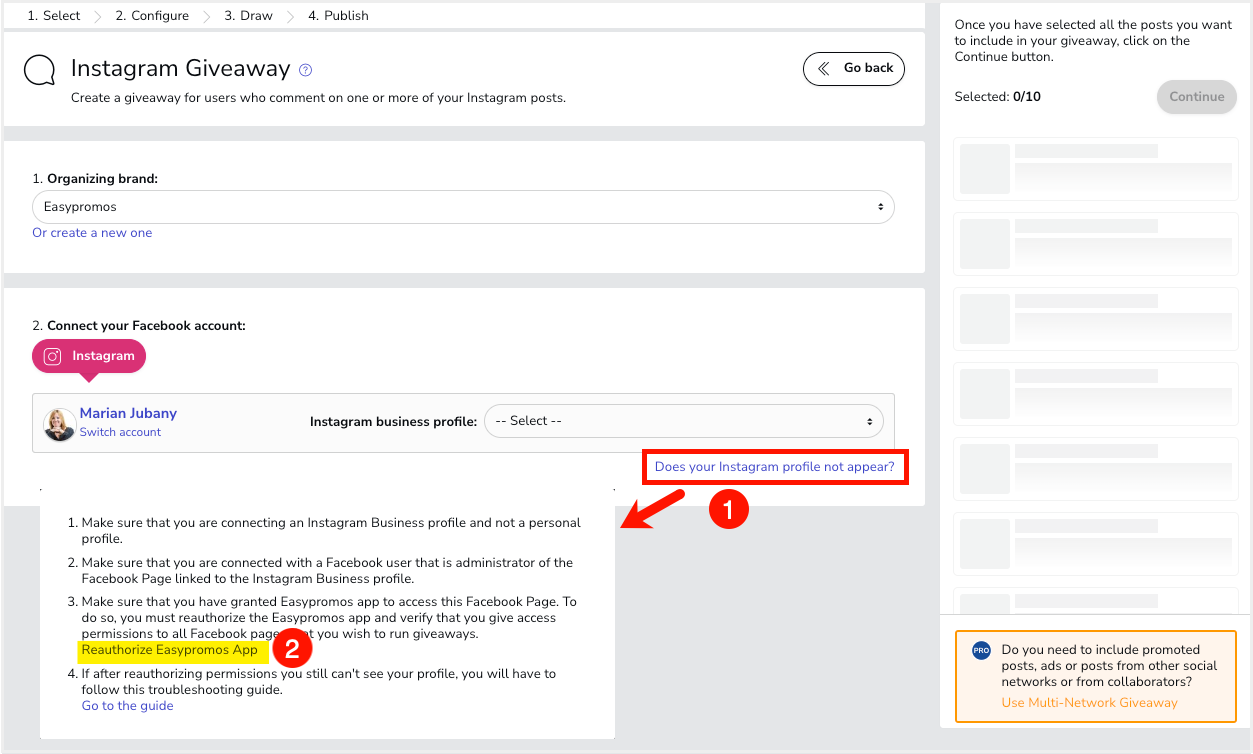Open the 'Go to the guide' link

tap(128, 706)
